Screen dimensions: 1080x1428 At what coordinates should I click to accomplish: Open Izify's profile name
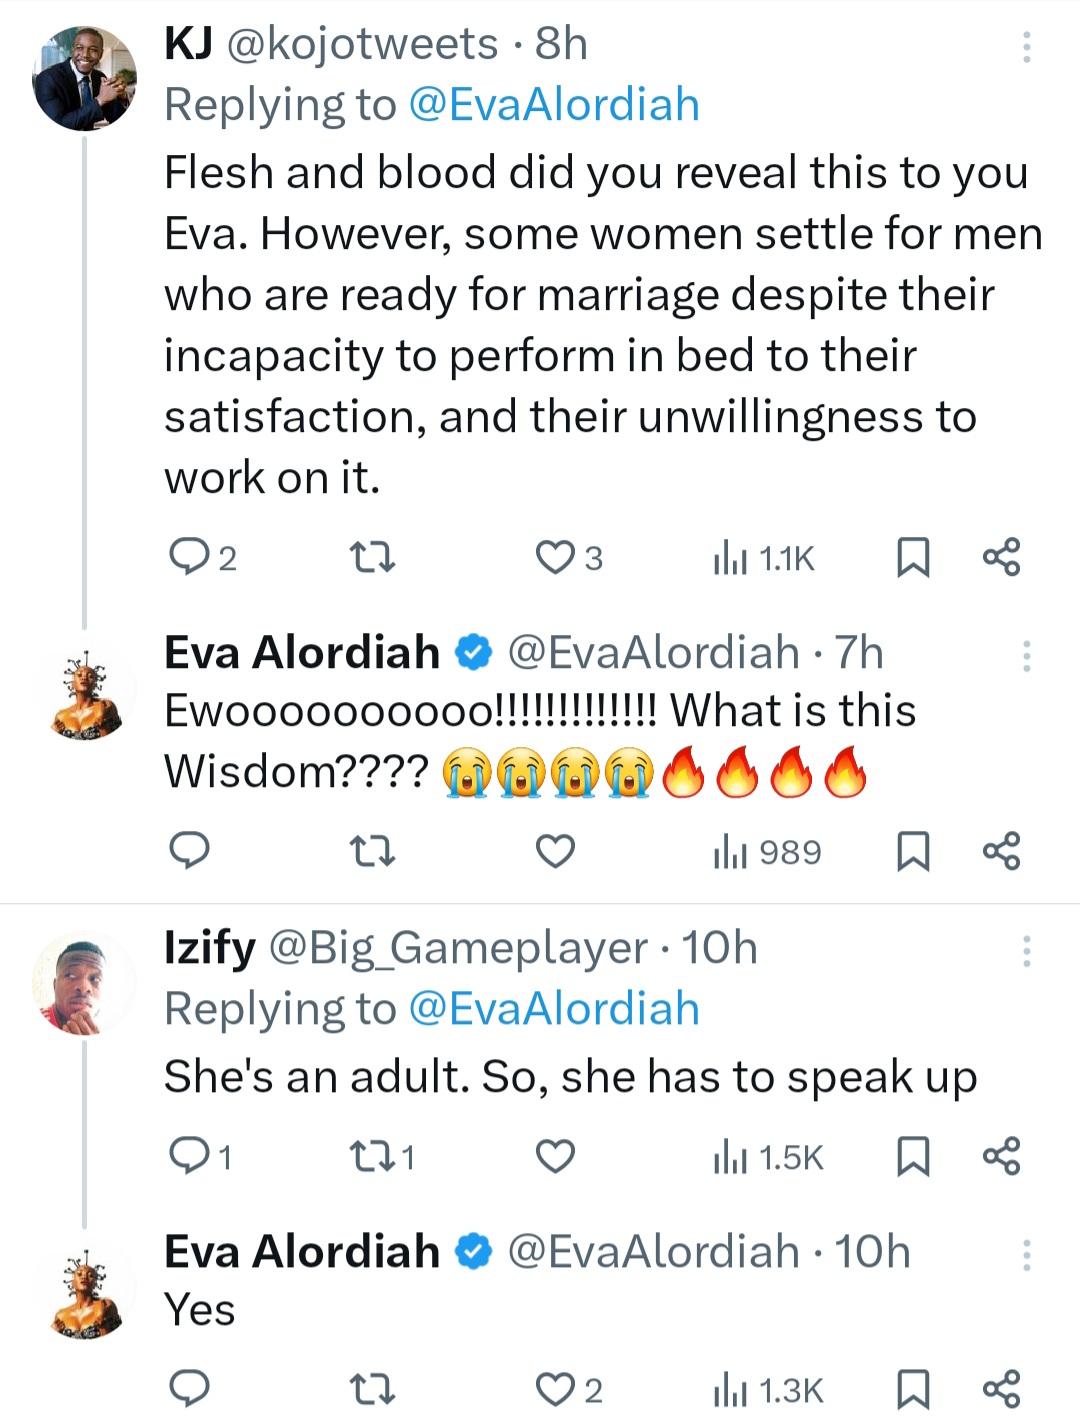pos(210,948)
